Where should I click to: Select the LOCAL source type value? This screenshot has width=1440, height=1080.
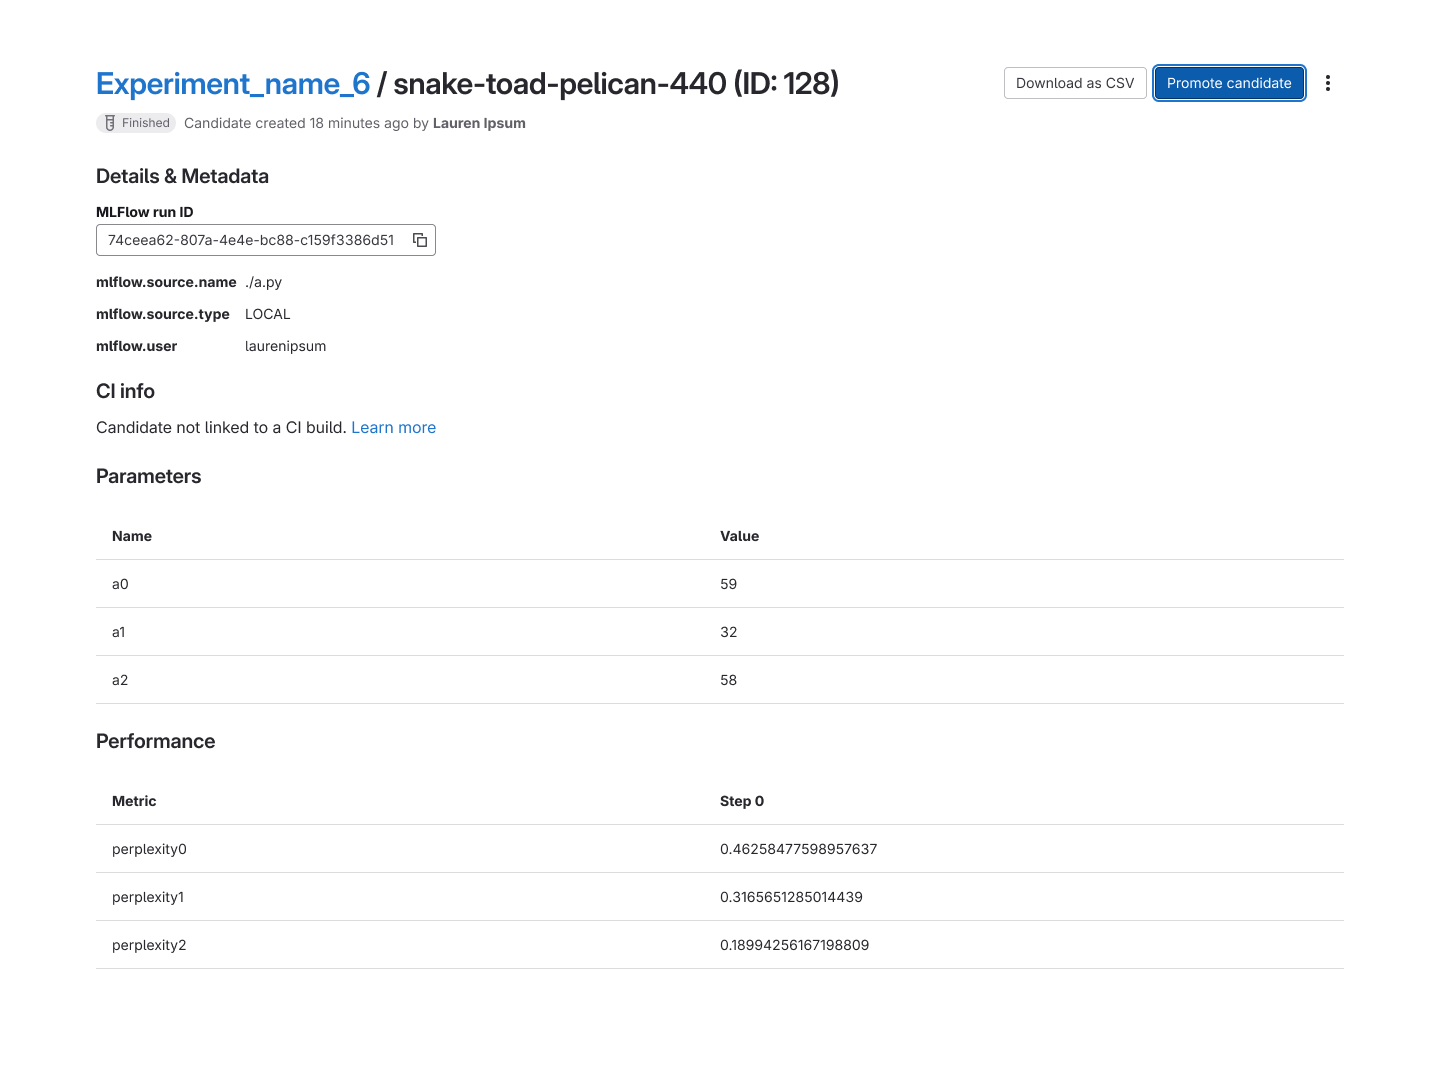click(268, 314)
